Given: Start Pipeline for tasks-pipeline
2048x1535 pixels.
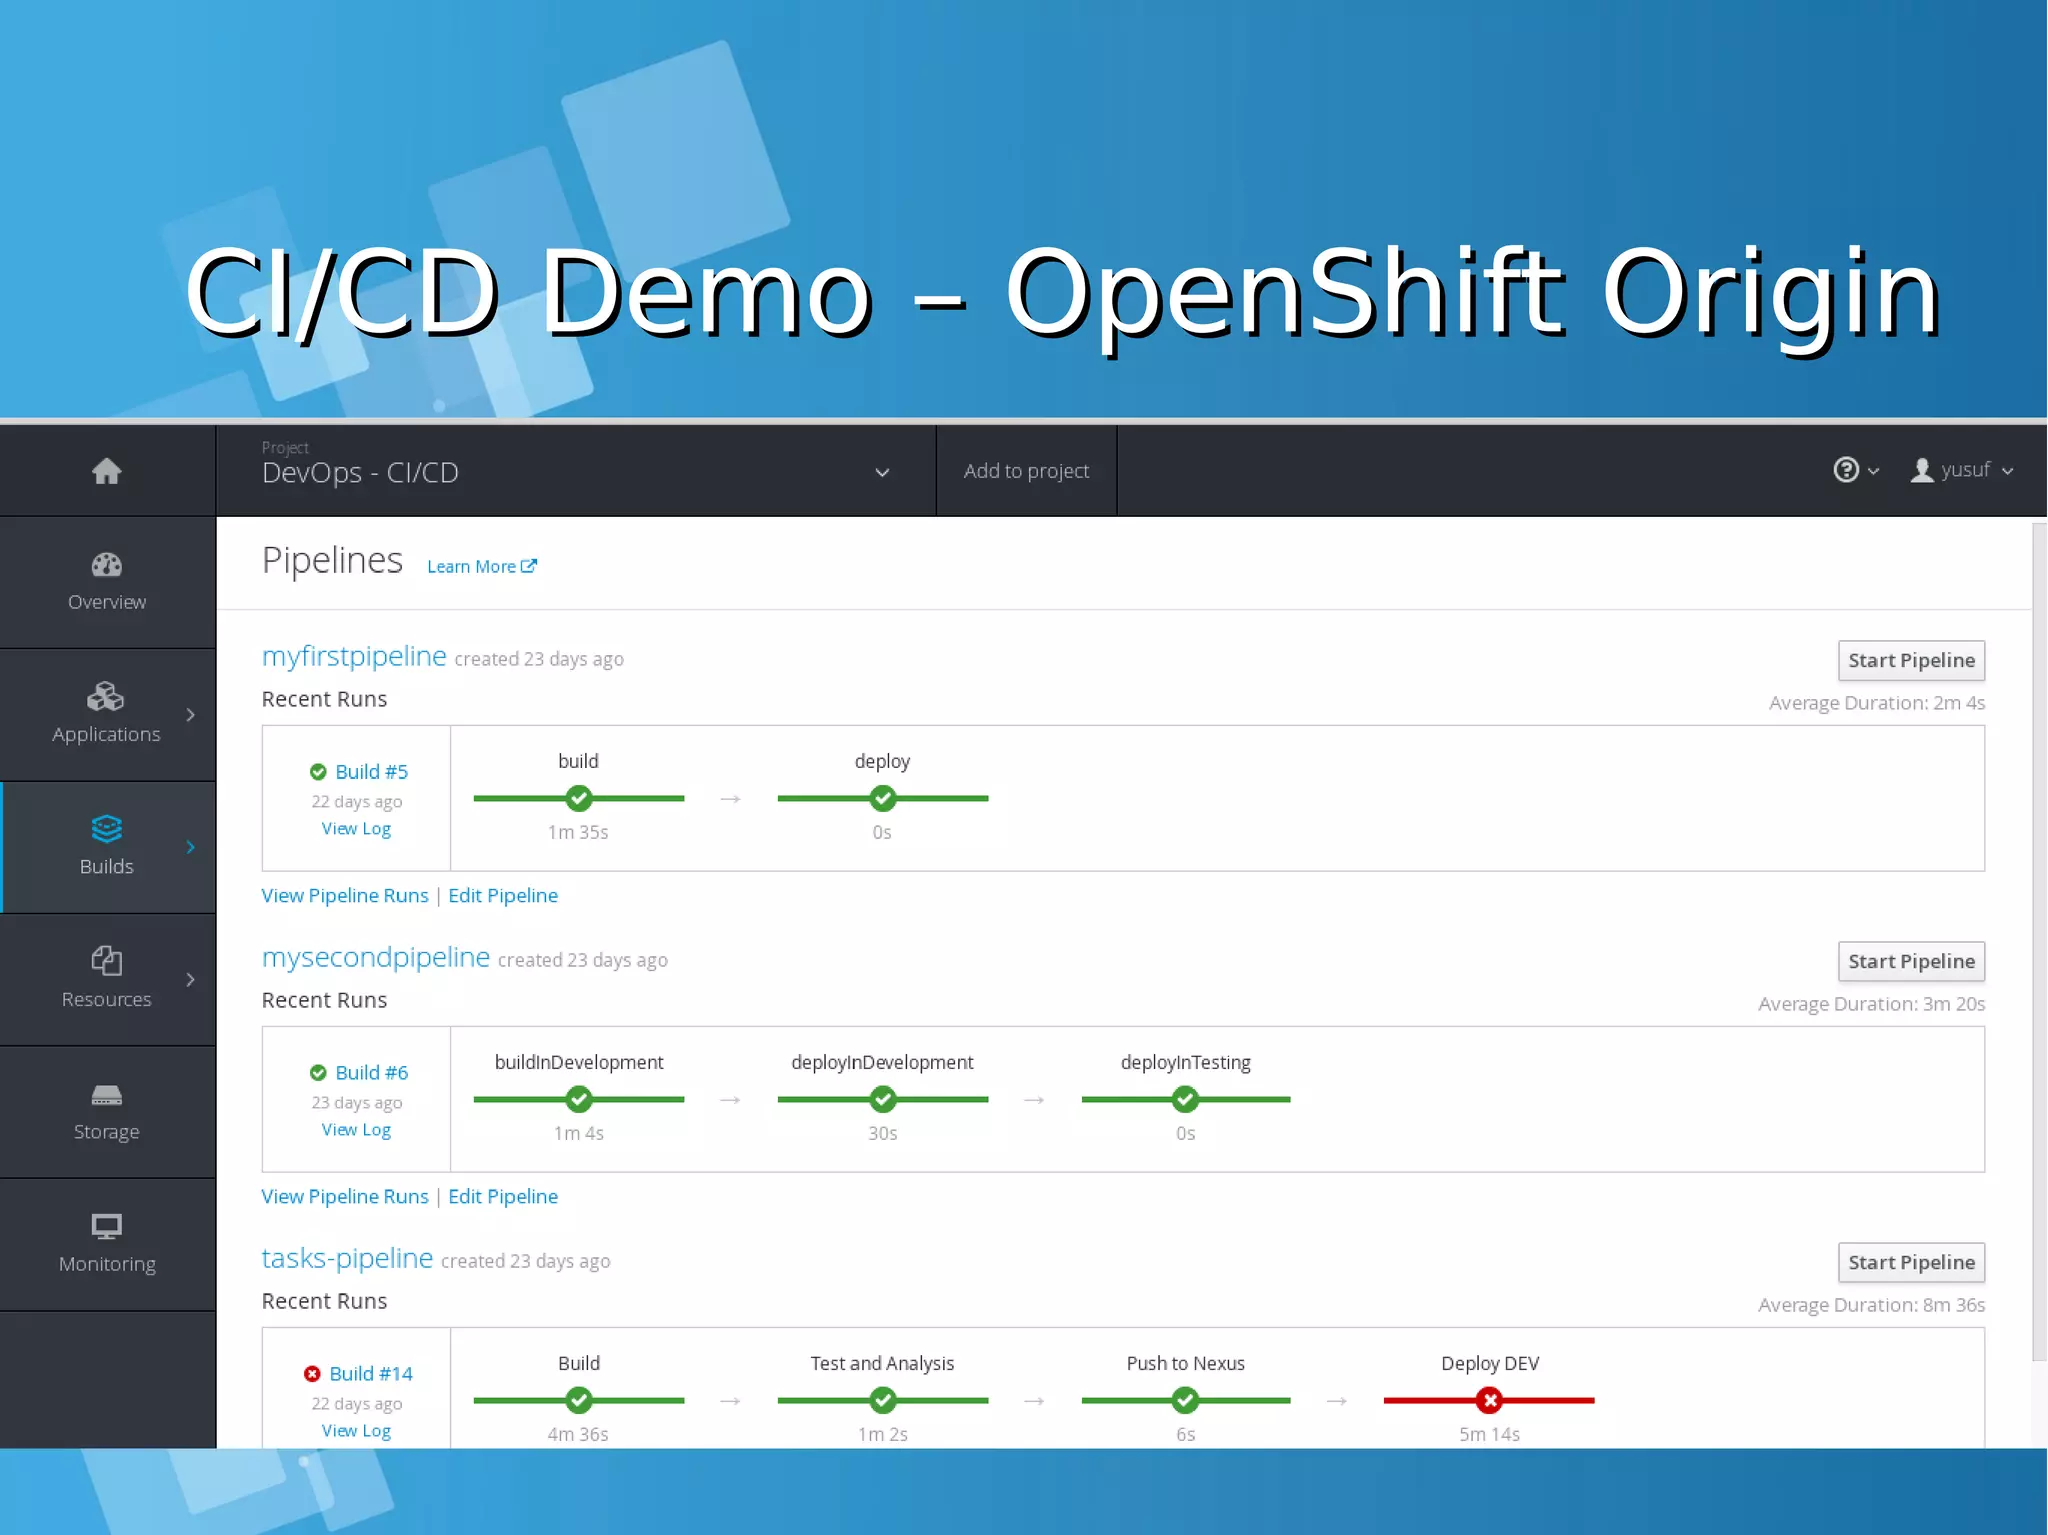Looking at the screenshot, I should tap(1911, 1262).
